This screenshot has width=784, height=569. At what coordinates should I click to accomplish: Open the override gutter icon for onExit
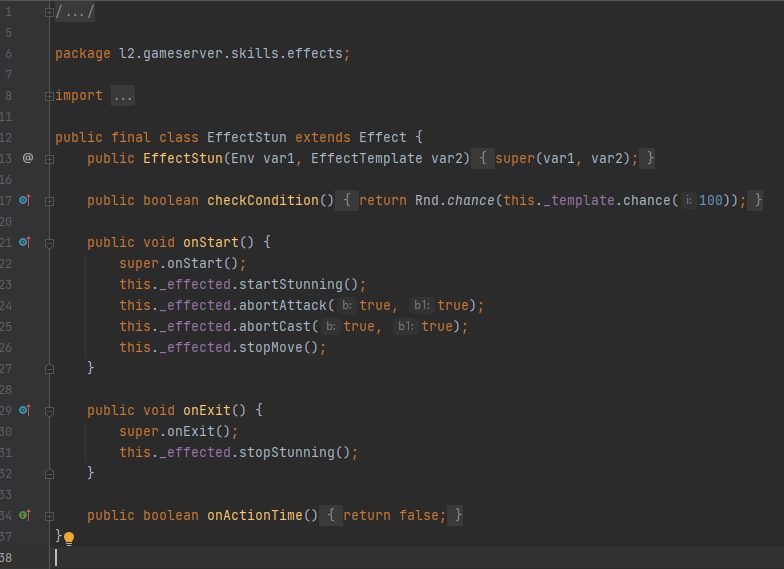tap(25, 410)
